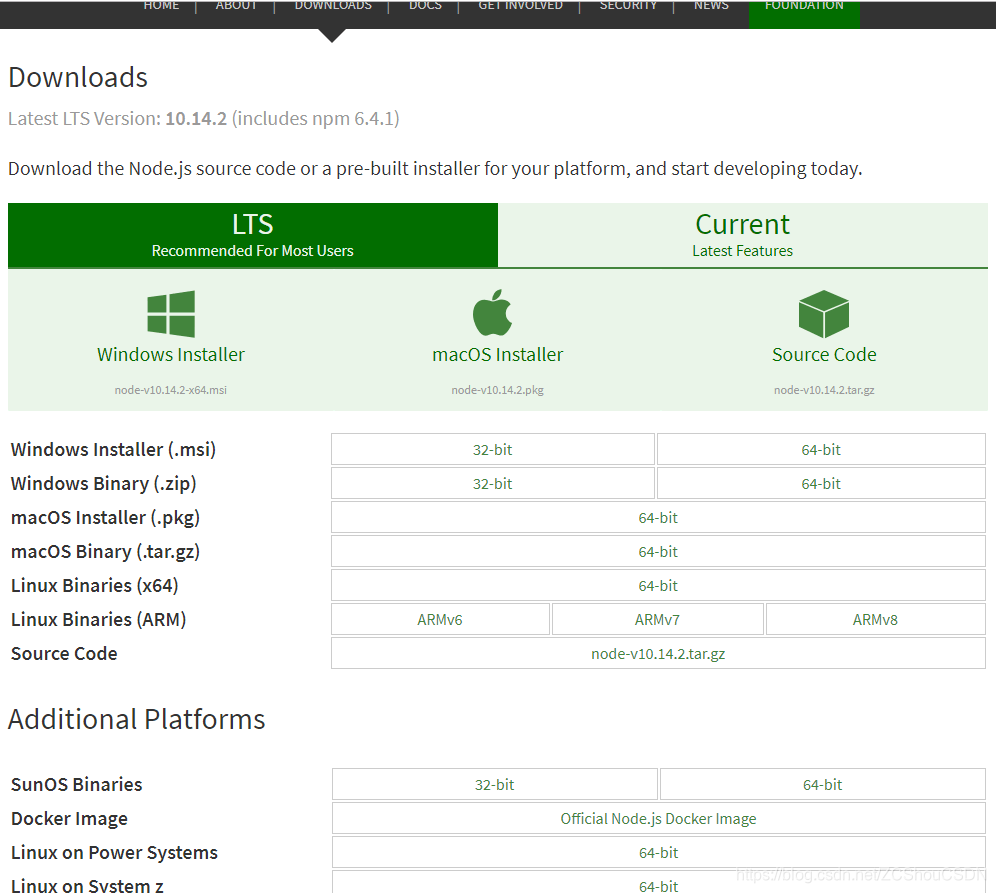The image size is (996, 893).
Task: Click the Source Code row label
Action: pyautogui.click(x=64, y=654)
